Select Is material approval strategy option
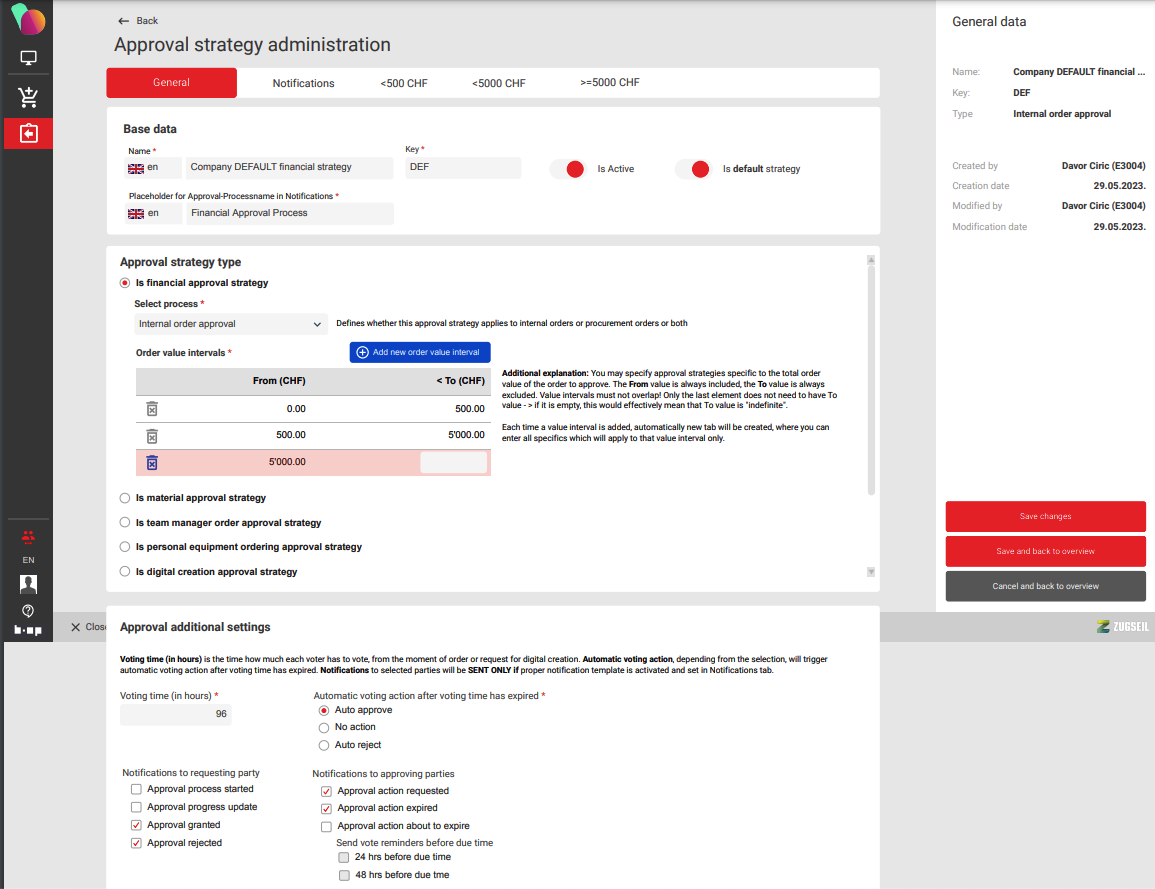 pos(125,498)
